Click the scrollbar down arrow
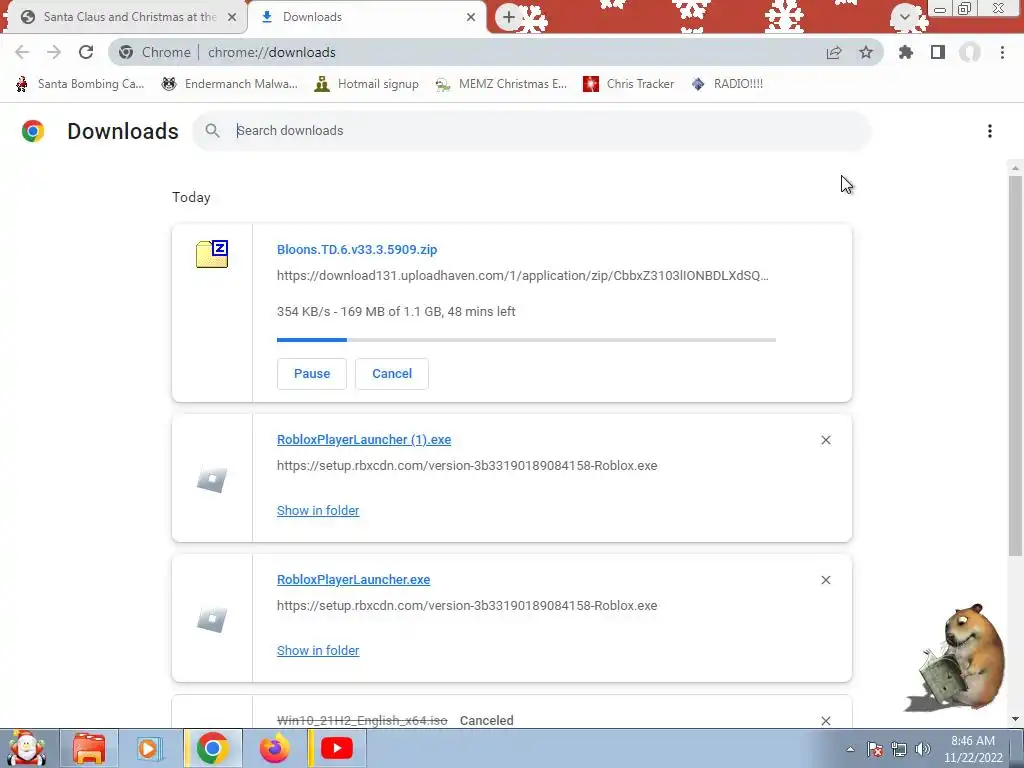Screen dimensions: 1024x768 click(x=1015, y=720)
